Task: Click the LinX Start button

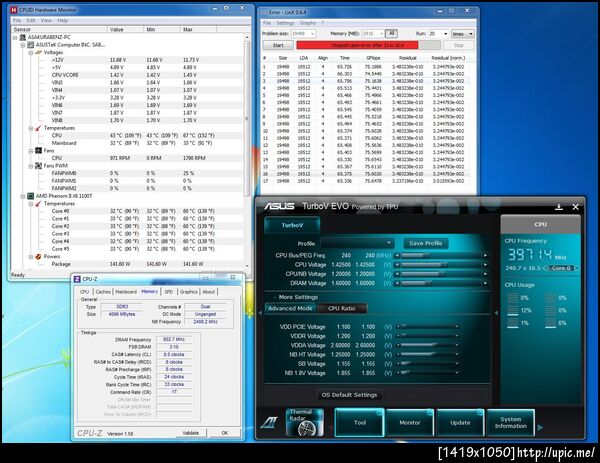Action: (278, 45)
